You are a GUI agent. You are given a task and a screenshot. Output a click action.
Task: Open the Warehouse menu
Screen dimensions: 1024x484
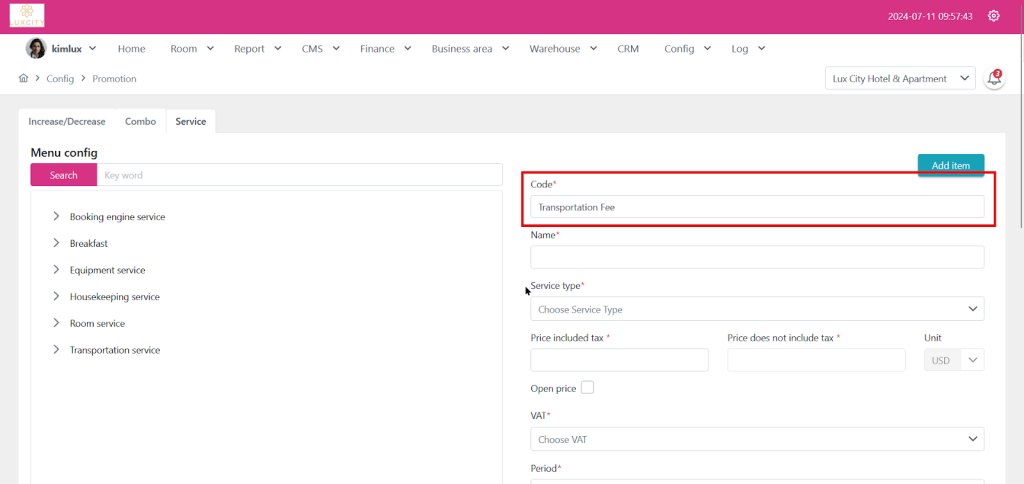562,48
